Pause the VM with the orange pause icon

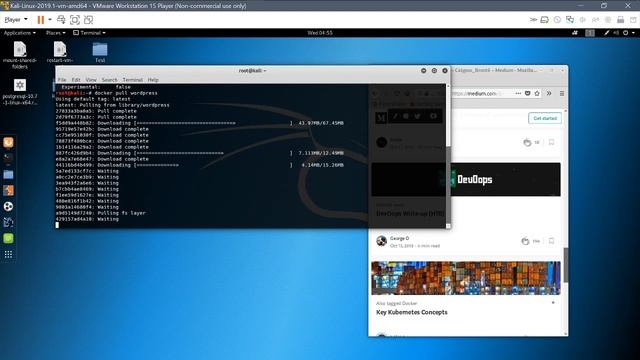(x=40, y=20)
